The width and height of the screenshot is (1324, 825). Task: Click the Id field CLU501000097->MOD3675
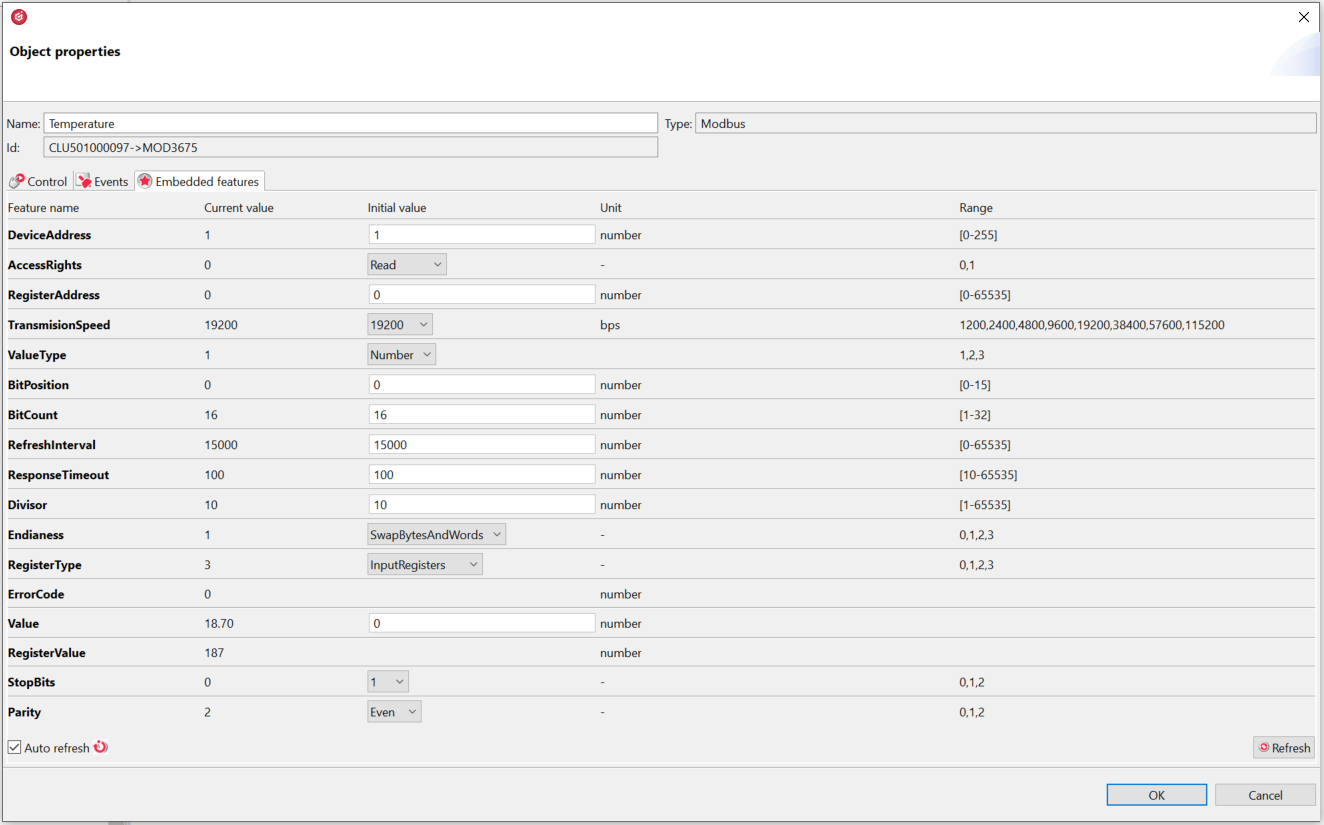[351, 147]
